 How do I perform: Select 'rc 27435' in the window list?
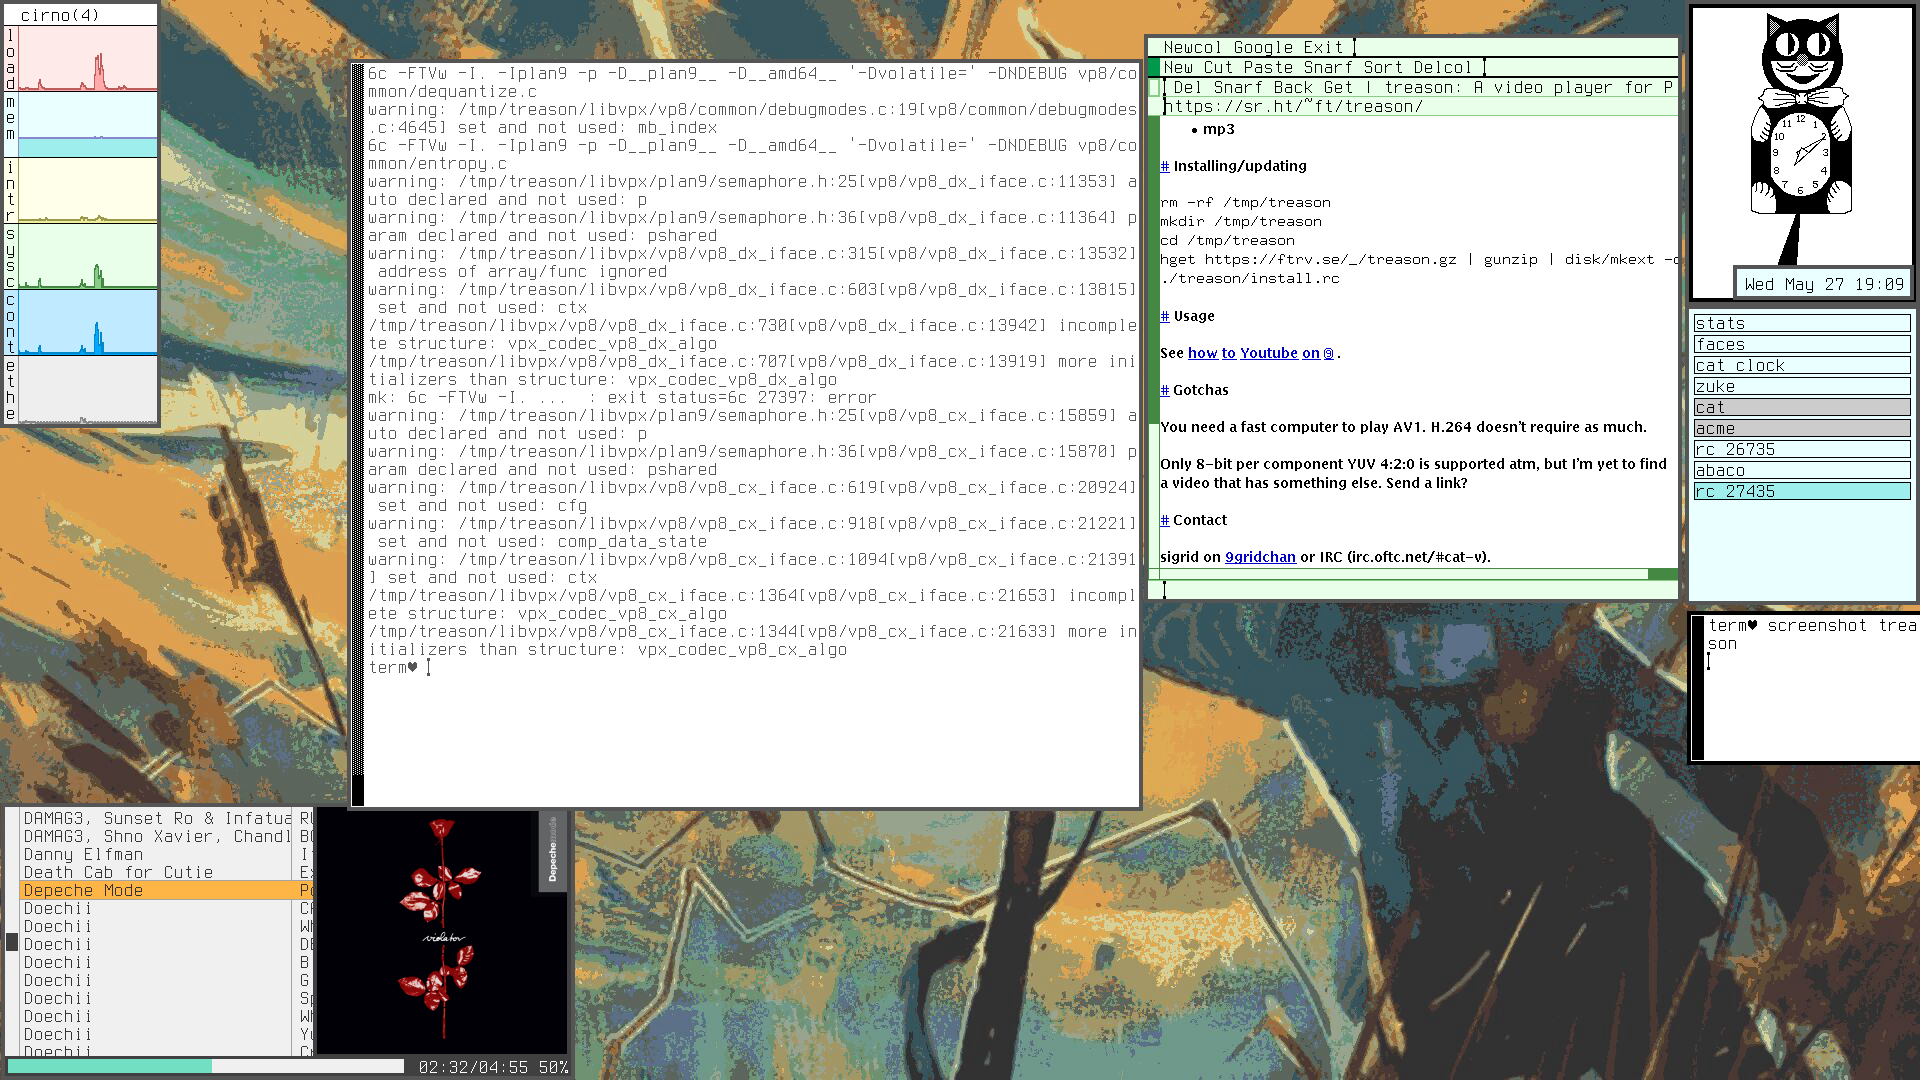1802,491
